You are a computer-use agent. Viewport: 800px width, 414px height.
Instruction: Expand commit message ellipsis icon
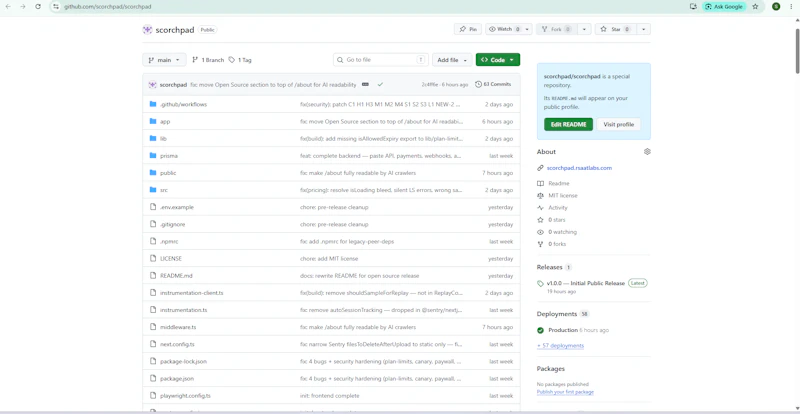(365, 84)
